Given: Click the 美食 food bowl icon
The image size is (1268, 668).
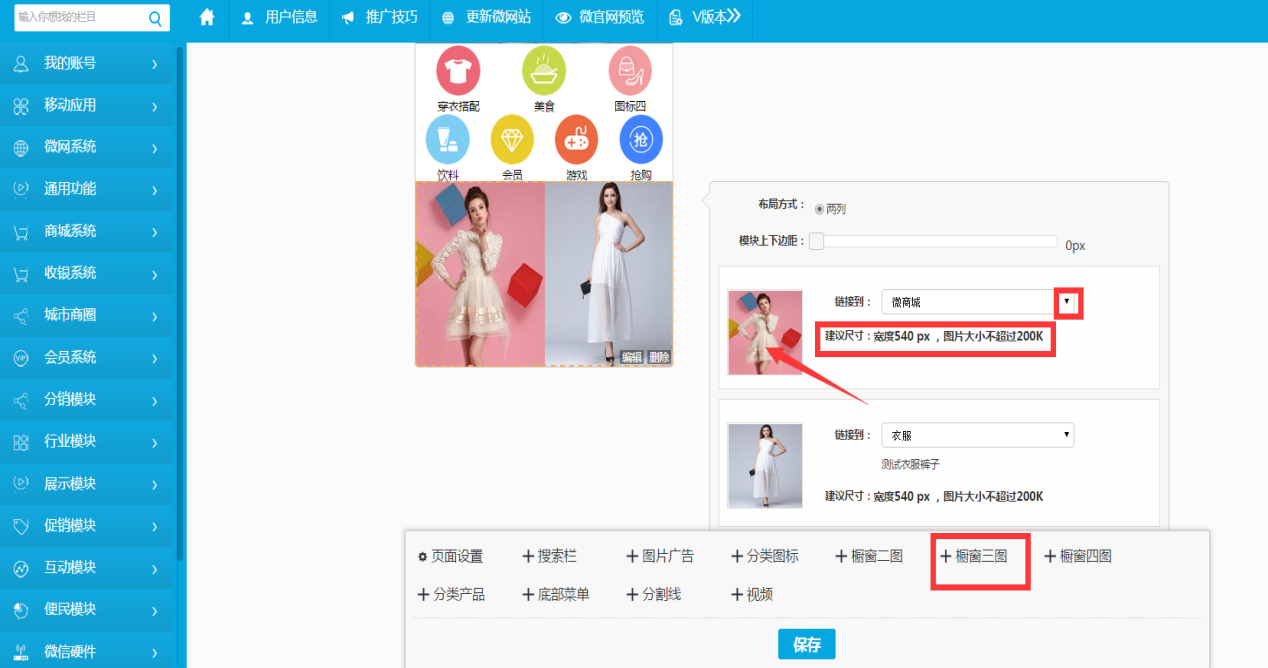Looking at the screenshot, I should coord(544,72).
